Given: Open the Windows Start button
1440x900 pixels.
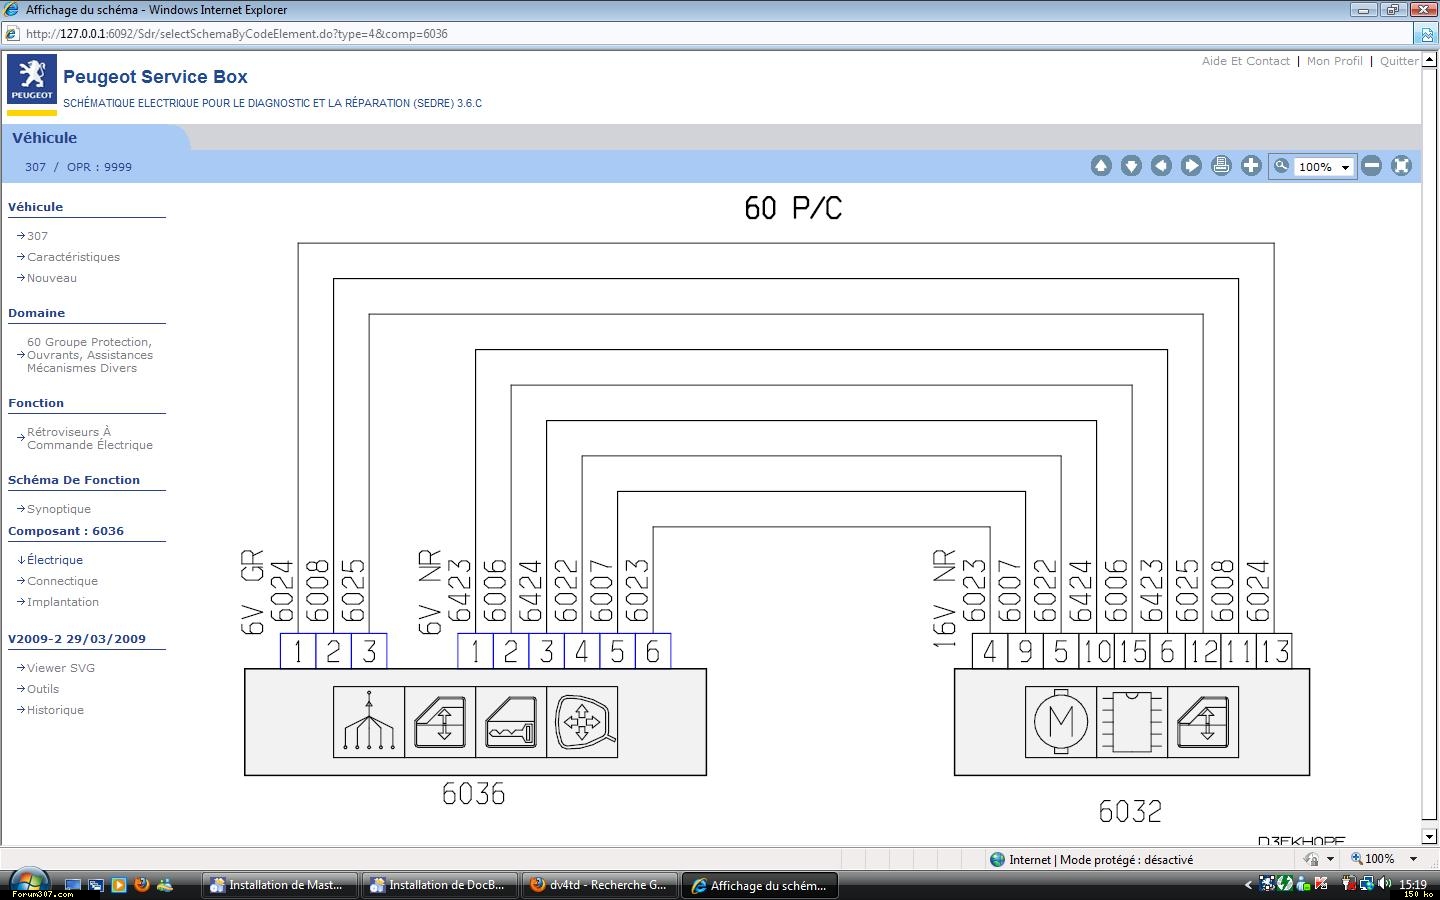Looking at the screenshot, I should click(28, 883).
